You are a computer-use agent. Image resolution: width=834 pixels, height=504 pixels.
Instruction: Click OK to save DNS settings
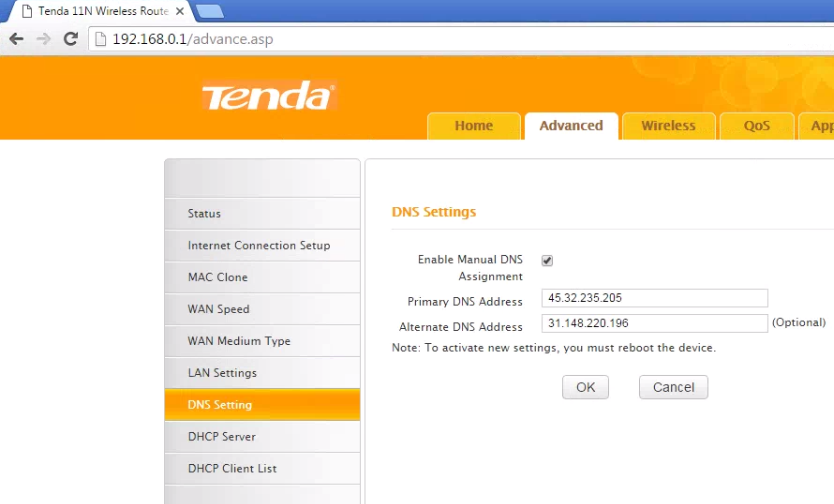point(585,387)
